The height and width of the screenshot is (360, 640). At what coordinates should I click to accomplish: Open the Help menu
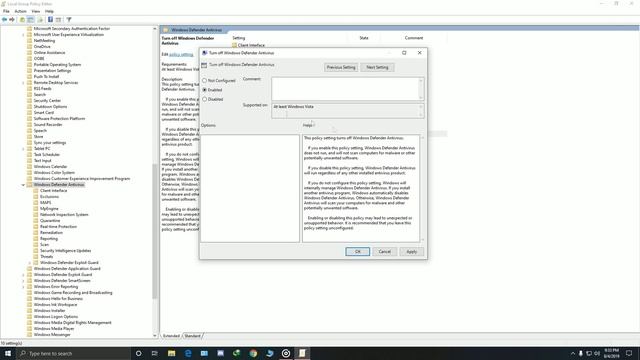[49, 11]
